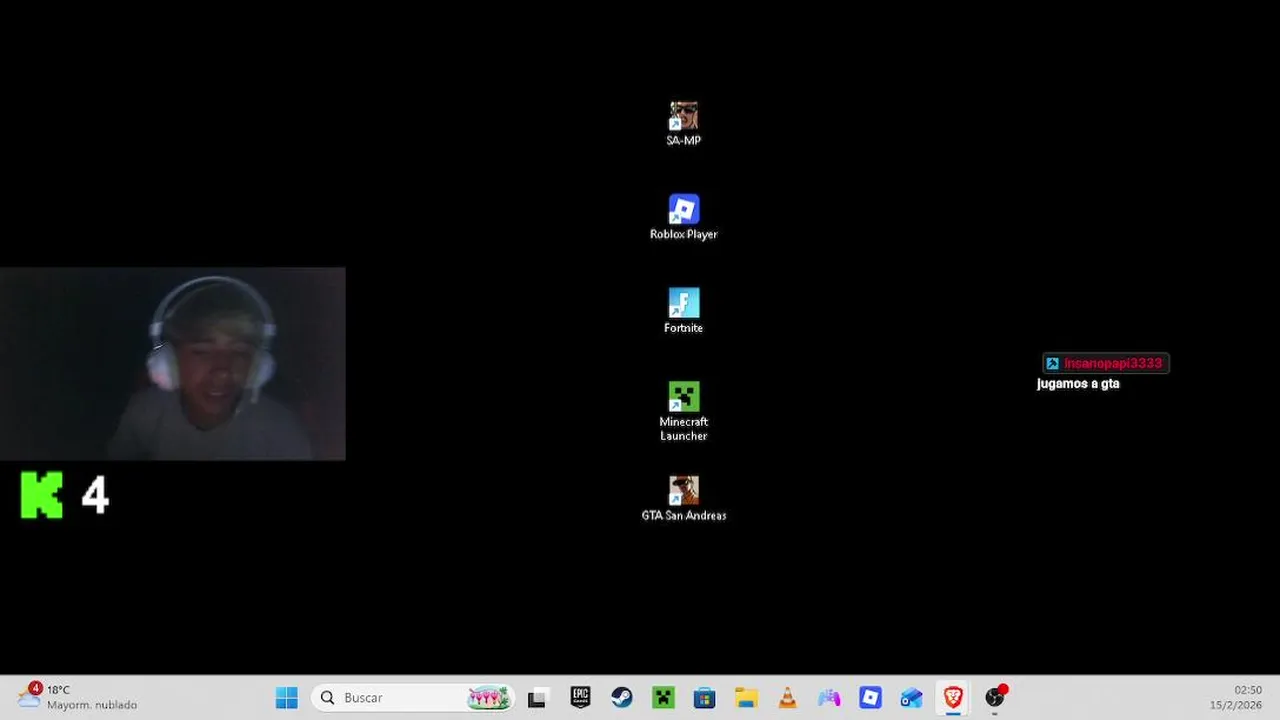Open the weather widget showing 18°C
The width and height of the screenshot is (1280, 720).
(78, 697)
